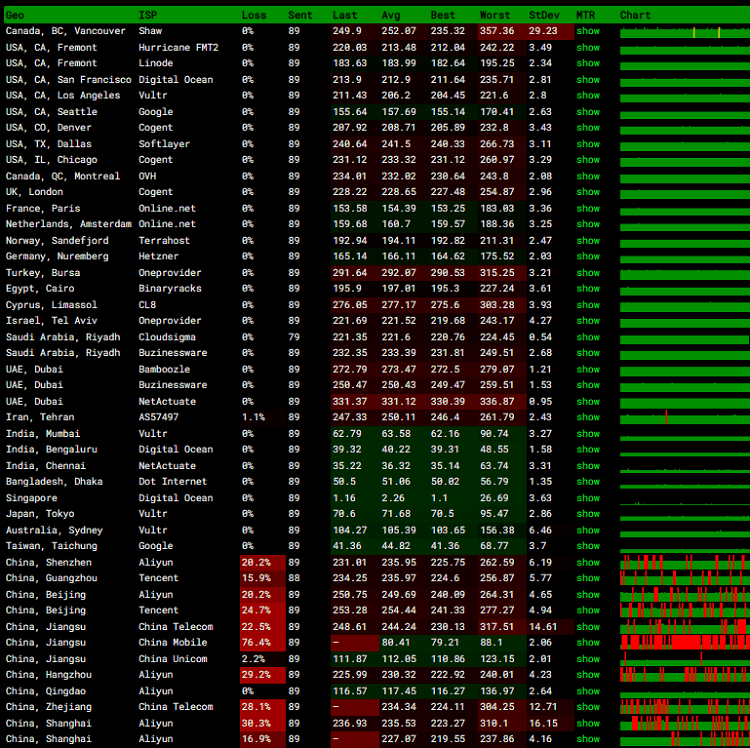750x748 pixels.
Task: Show MTR for Amsterdam Online.net
Action: pos(587,224)
